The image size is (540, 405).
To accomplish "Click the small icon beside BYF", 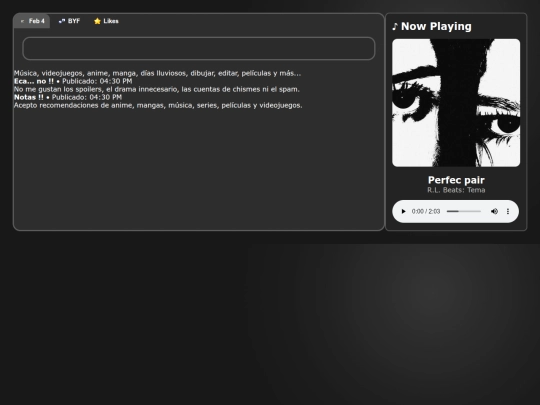I will [62, 21].
